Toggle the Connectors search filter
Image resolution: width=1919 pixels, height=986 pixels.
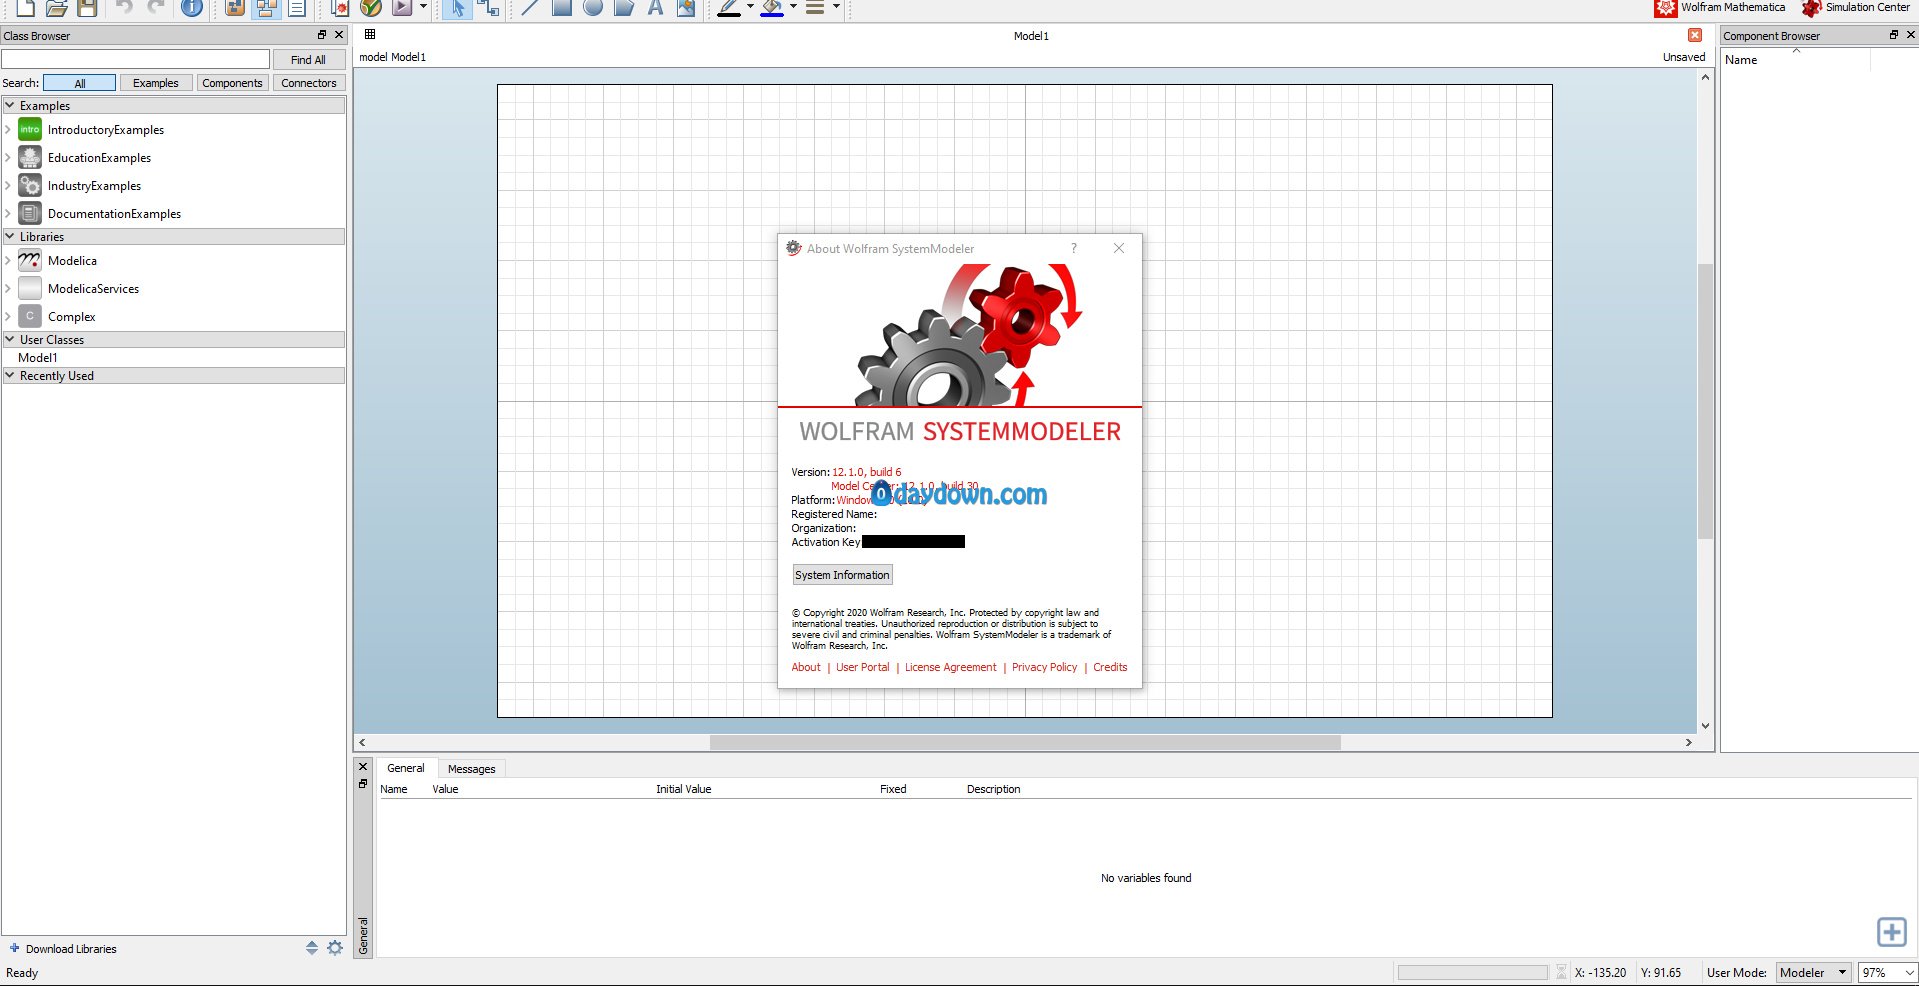[309, 83]
